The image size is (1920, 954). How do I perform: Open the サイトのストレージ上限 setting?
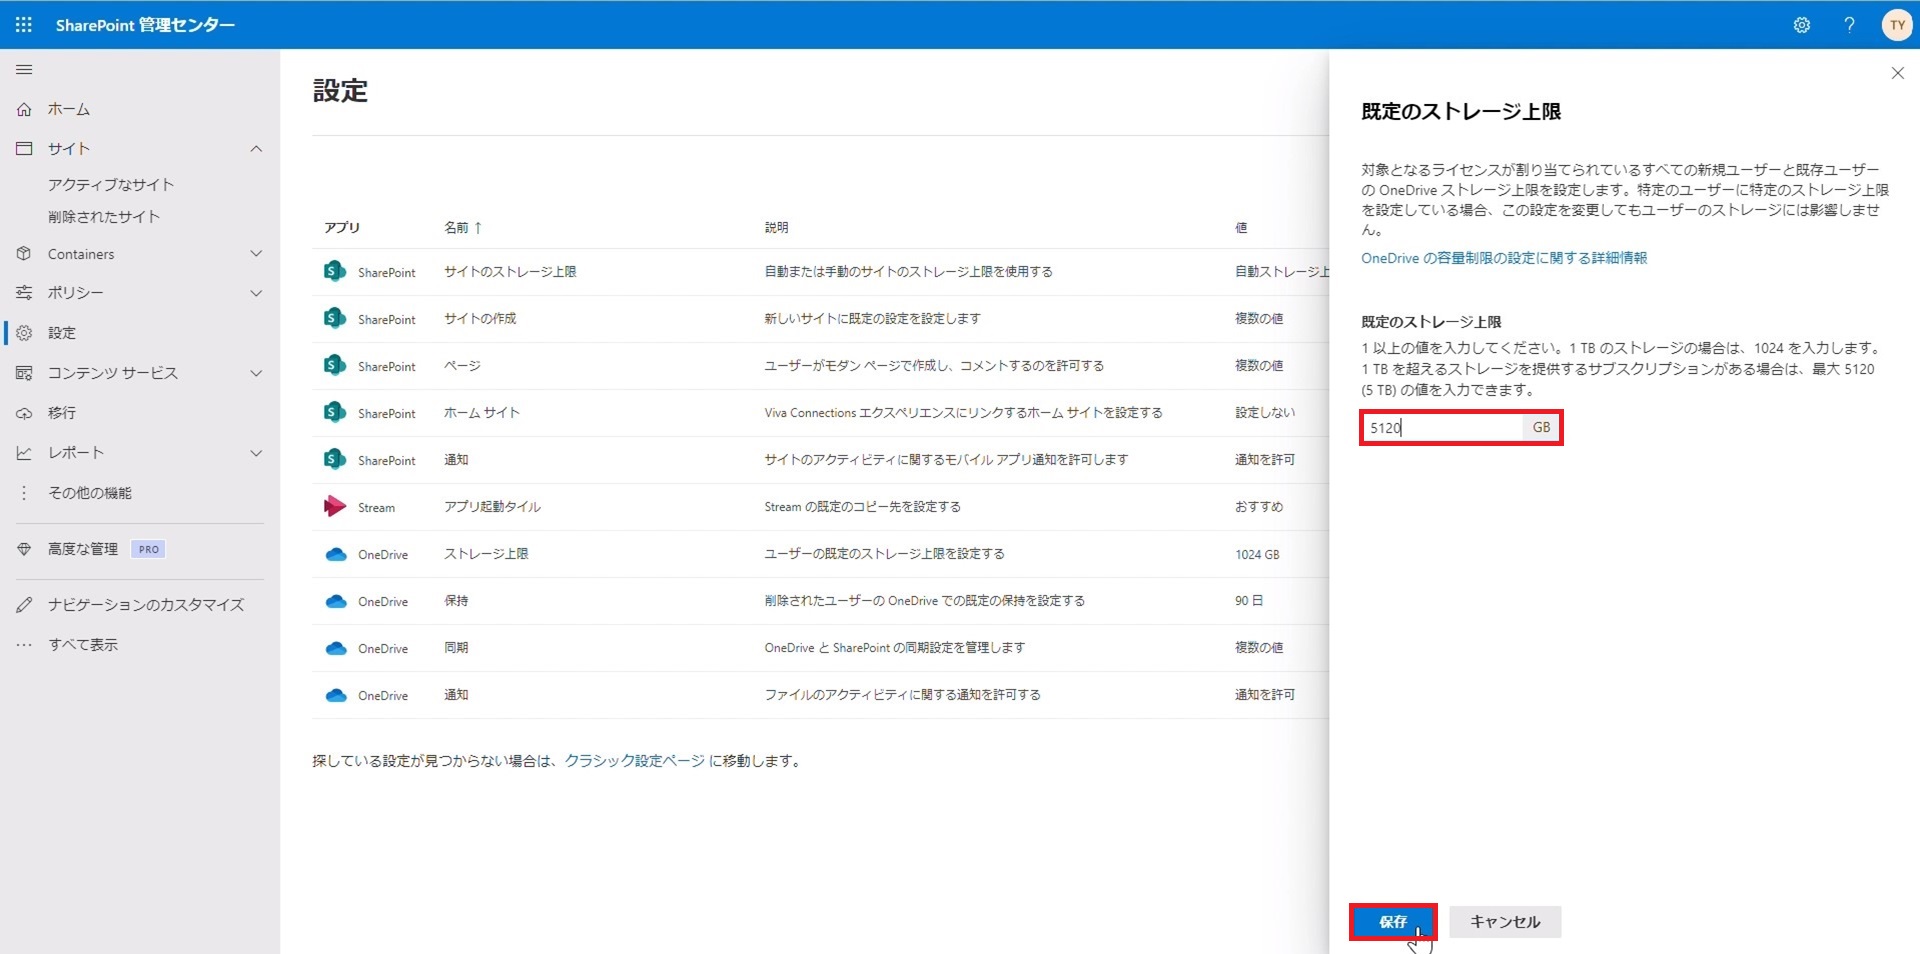(x=510, y=271)
